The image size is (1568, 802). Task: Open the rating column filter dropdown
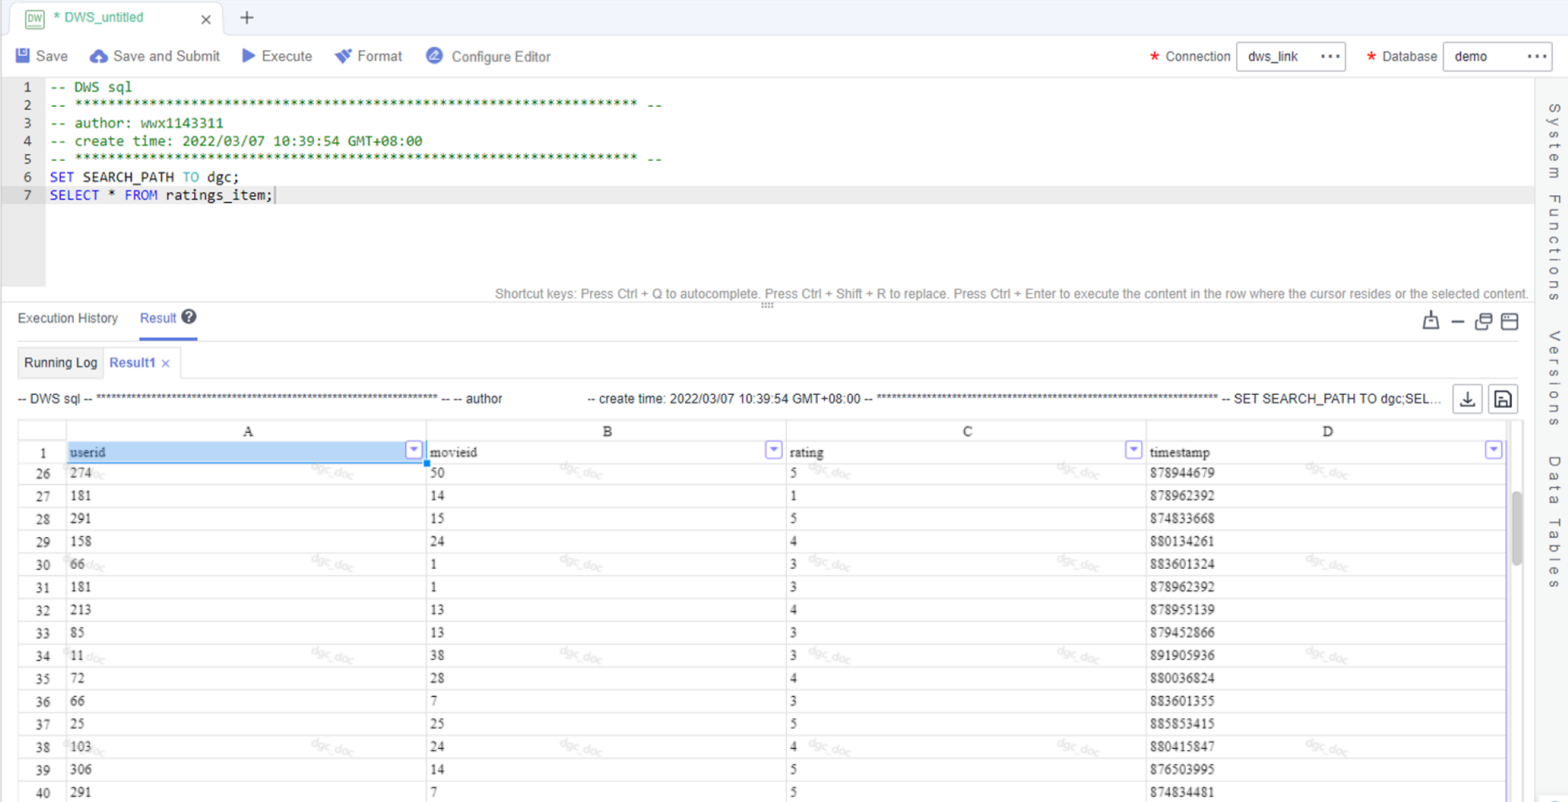click(x=1133, y=450)
